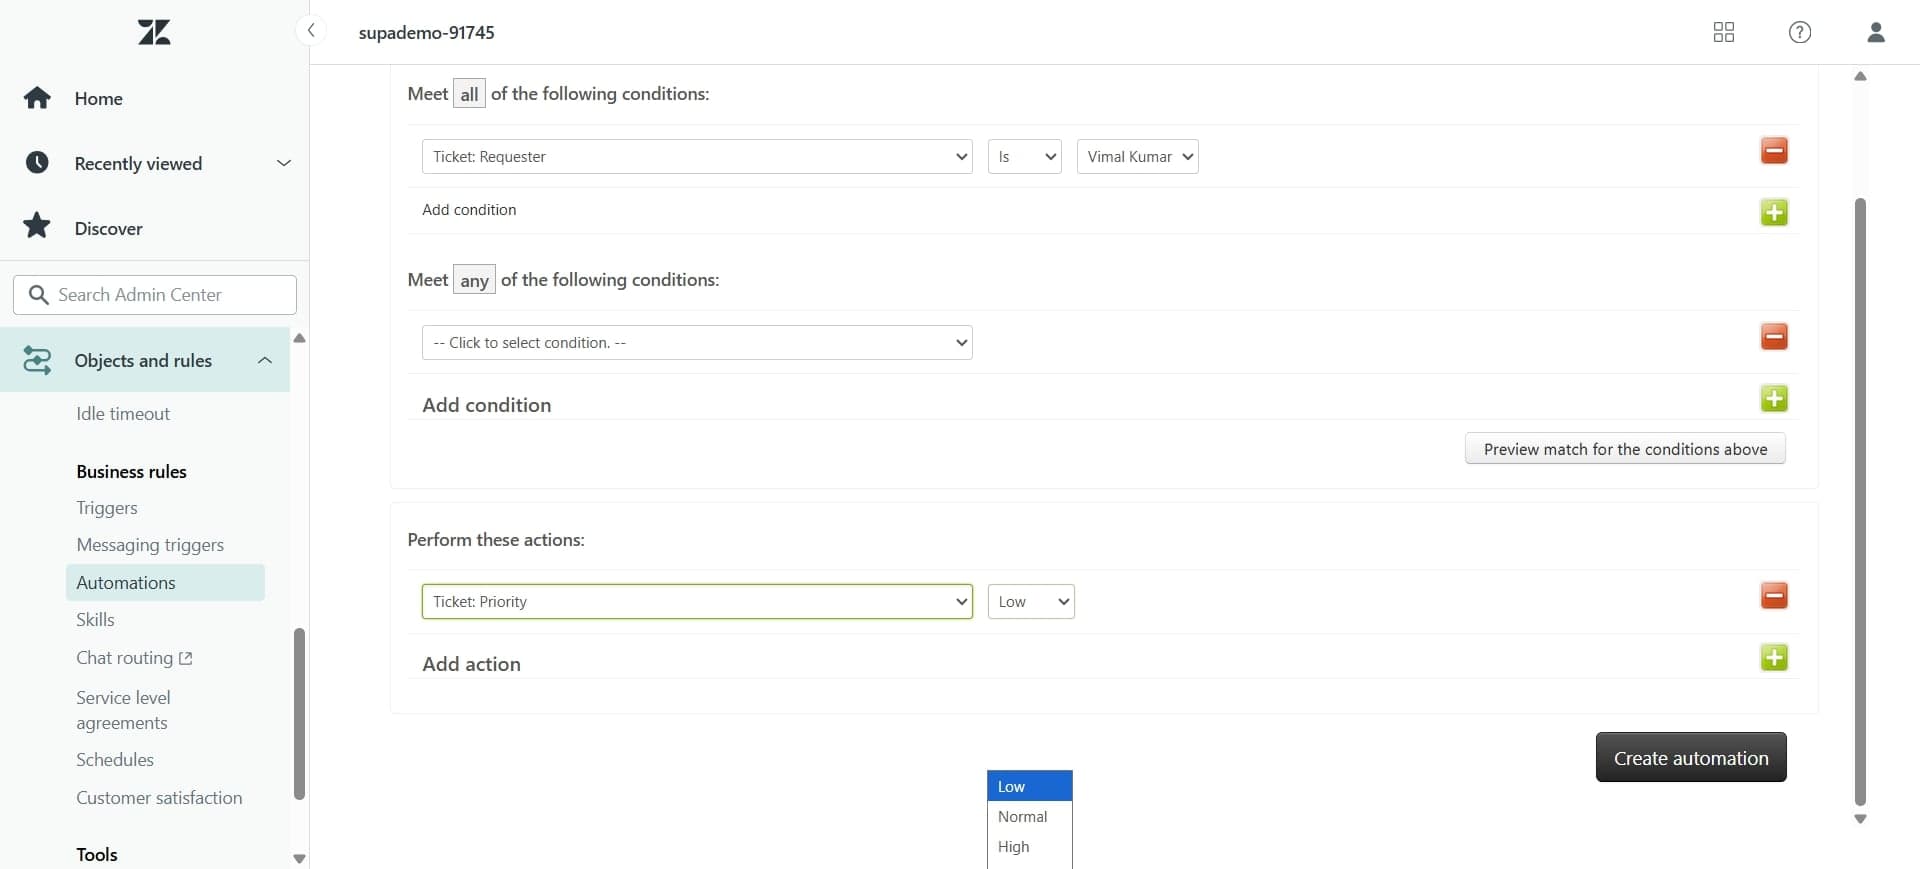This screenshot has width=1920, height=869.
Task: Click the main page scrollbar thumb
Action: click(x=1860, y=500)
